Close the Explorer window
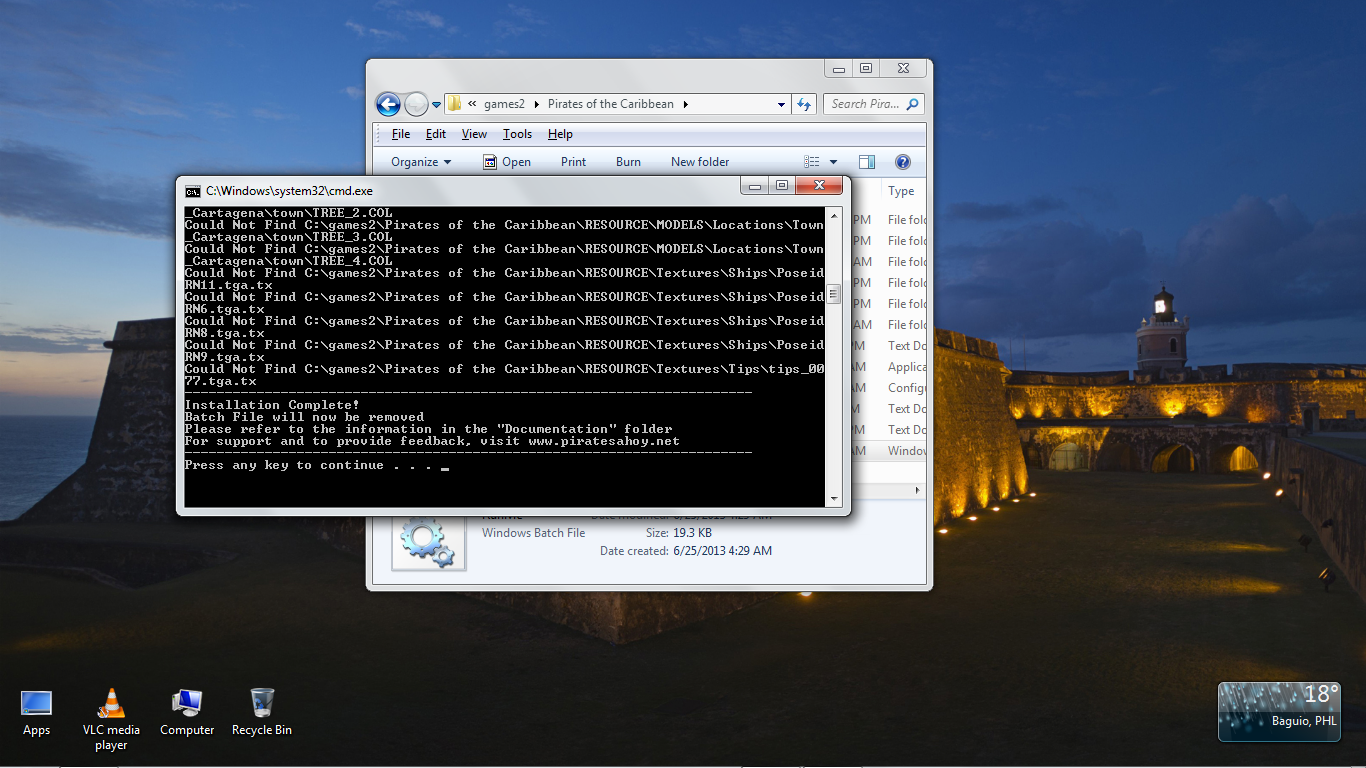Image resolution: width=1366 pixels, height=768 pixels. pos(902,69)
